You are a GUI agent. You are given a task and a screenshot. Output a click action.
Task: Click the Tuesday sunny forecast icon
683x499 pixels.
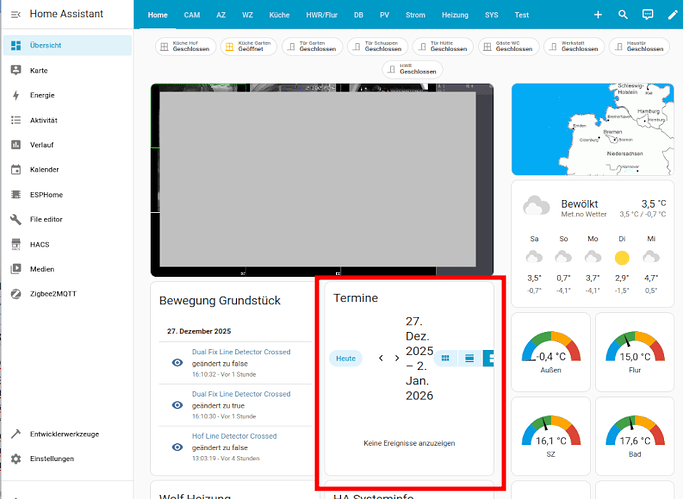[x=622, y=258]
